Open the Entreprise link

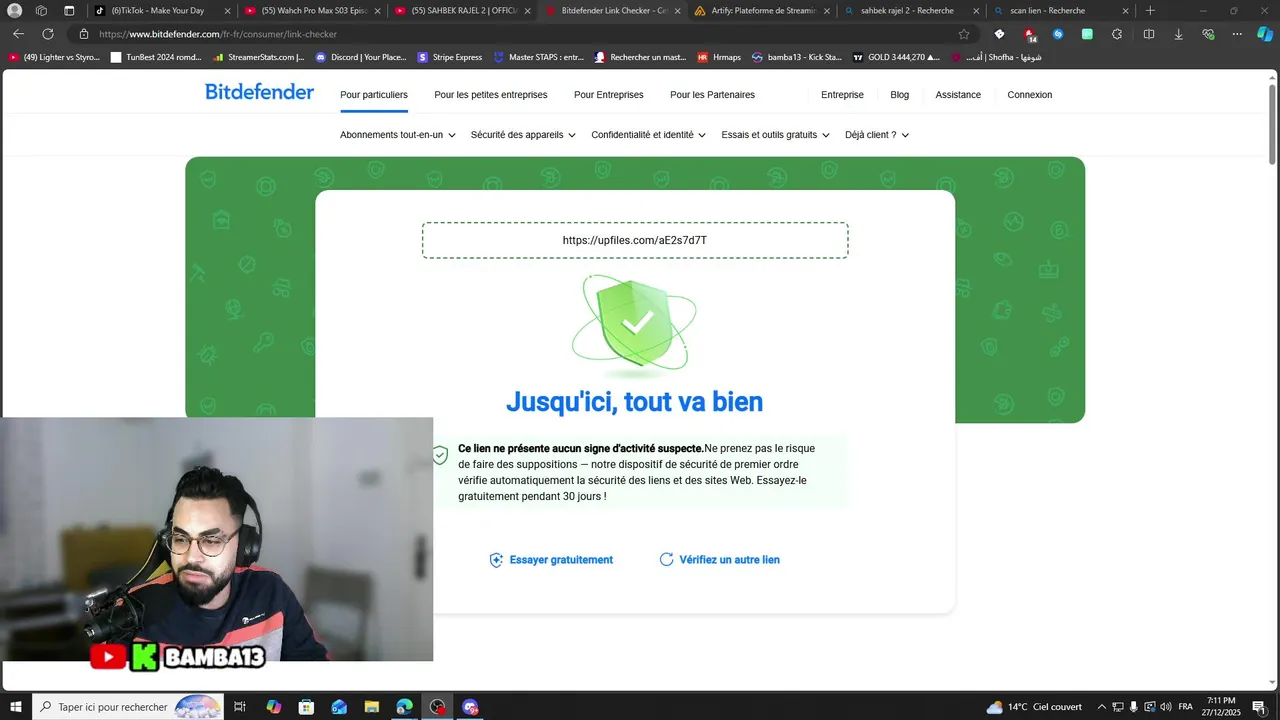click(x=842, y=95)
